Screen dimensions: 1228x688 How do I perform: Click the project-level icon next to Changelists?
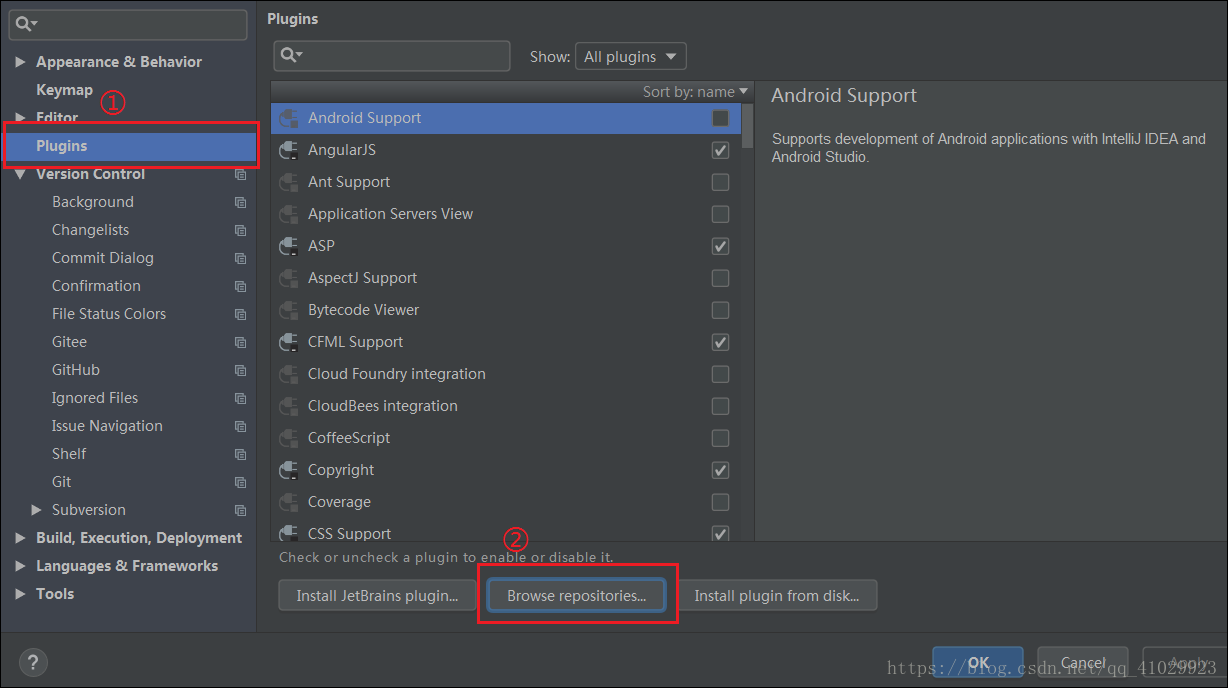pyautogui.click(x=240, y=230)
